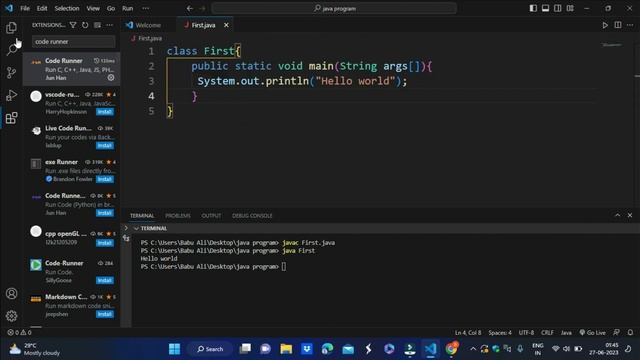
Task: Open the Explorer view icon
Action: (11, 27)
